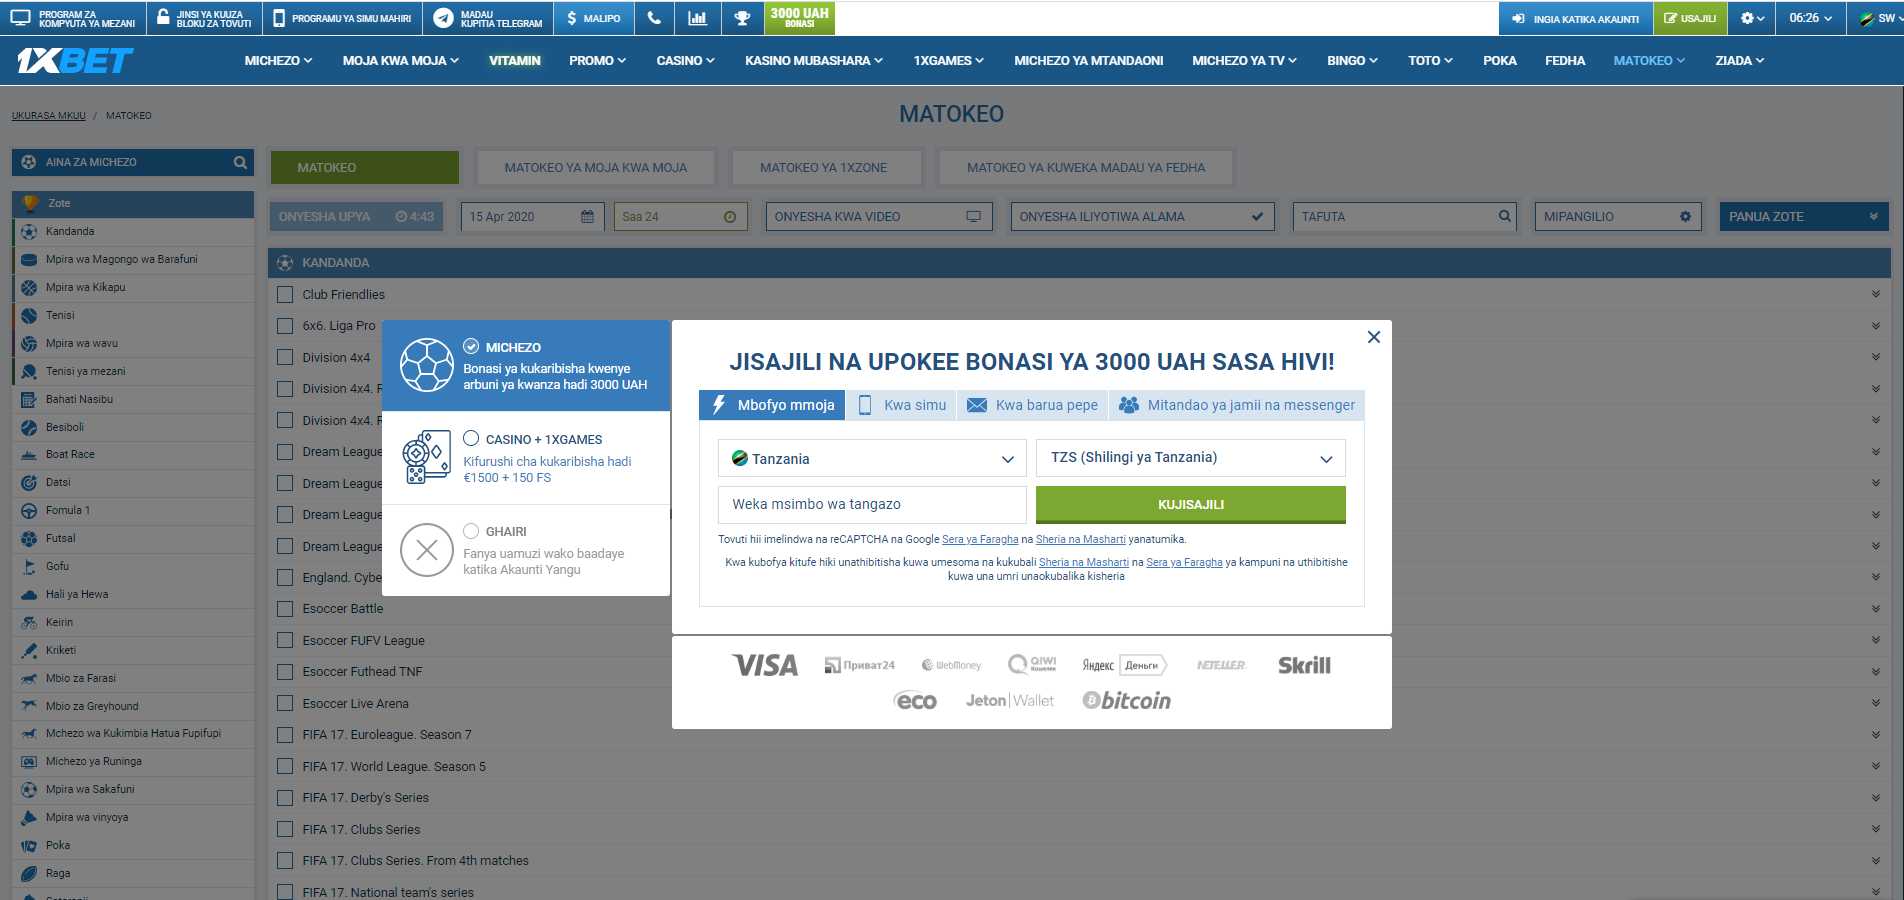Image resolution: width=1904 pixels, height=900 pixels.
Task: Open UKURASA MKUU breadcrumb link
Action: point(49,116)
